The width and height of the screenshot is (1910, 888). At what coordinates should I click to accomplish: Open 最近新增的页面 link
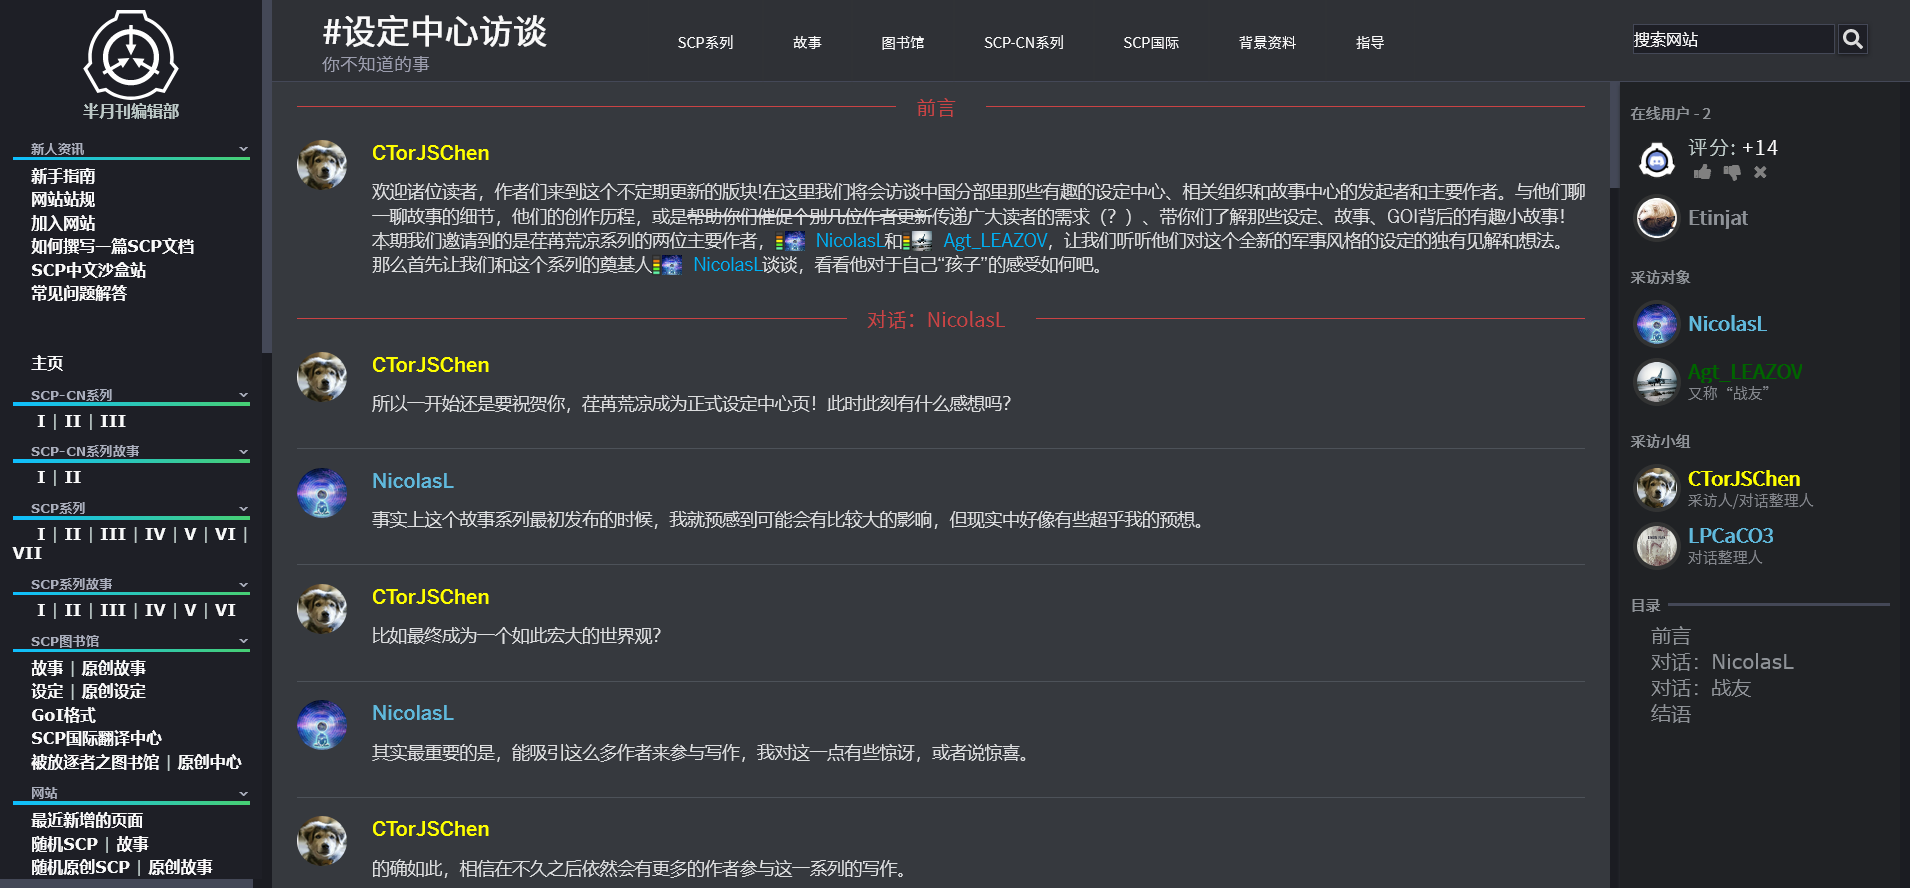pos(87,820)
